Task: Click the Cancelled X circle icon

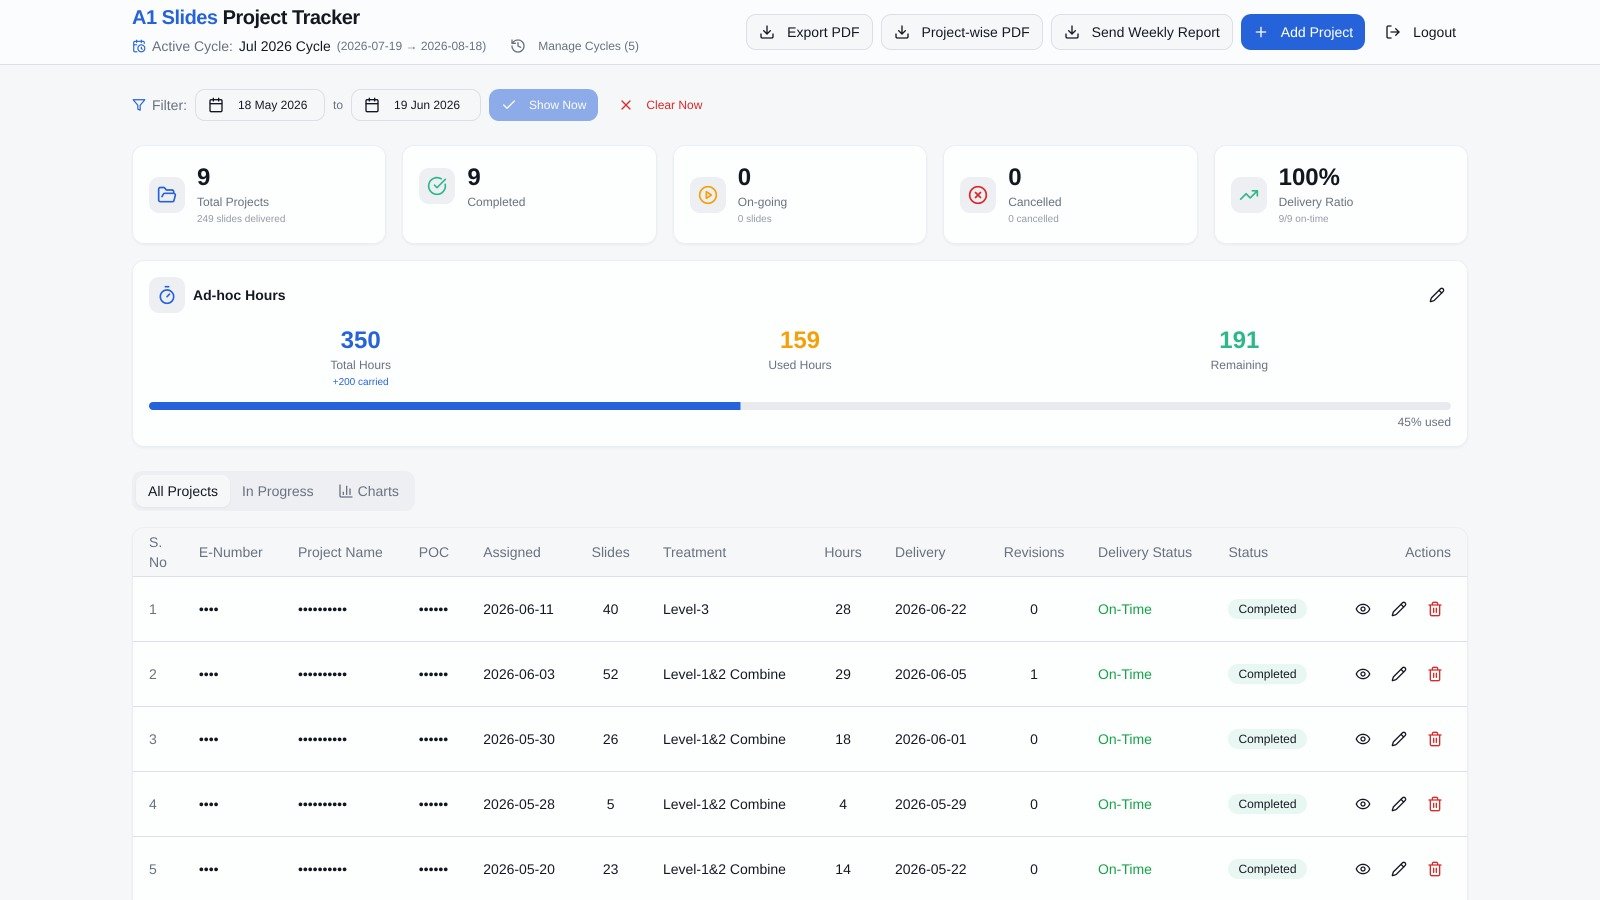Action: coord(978,195)
